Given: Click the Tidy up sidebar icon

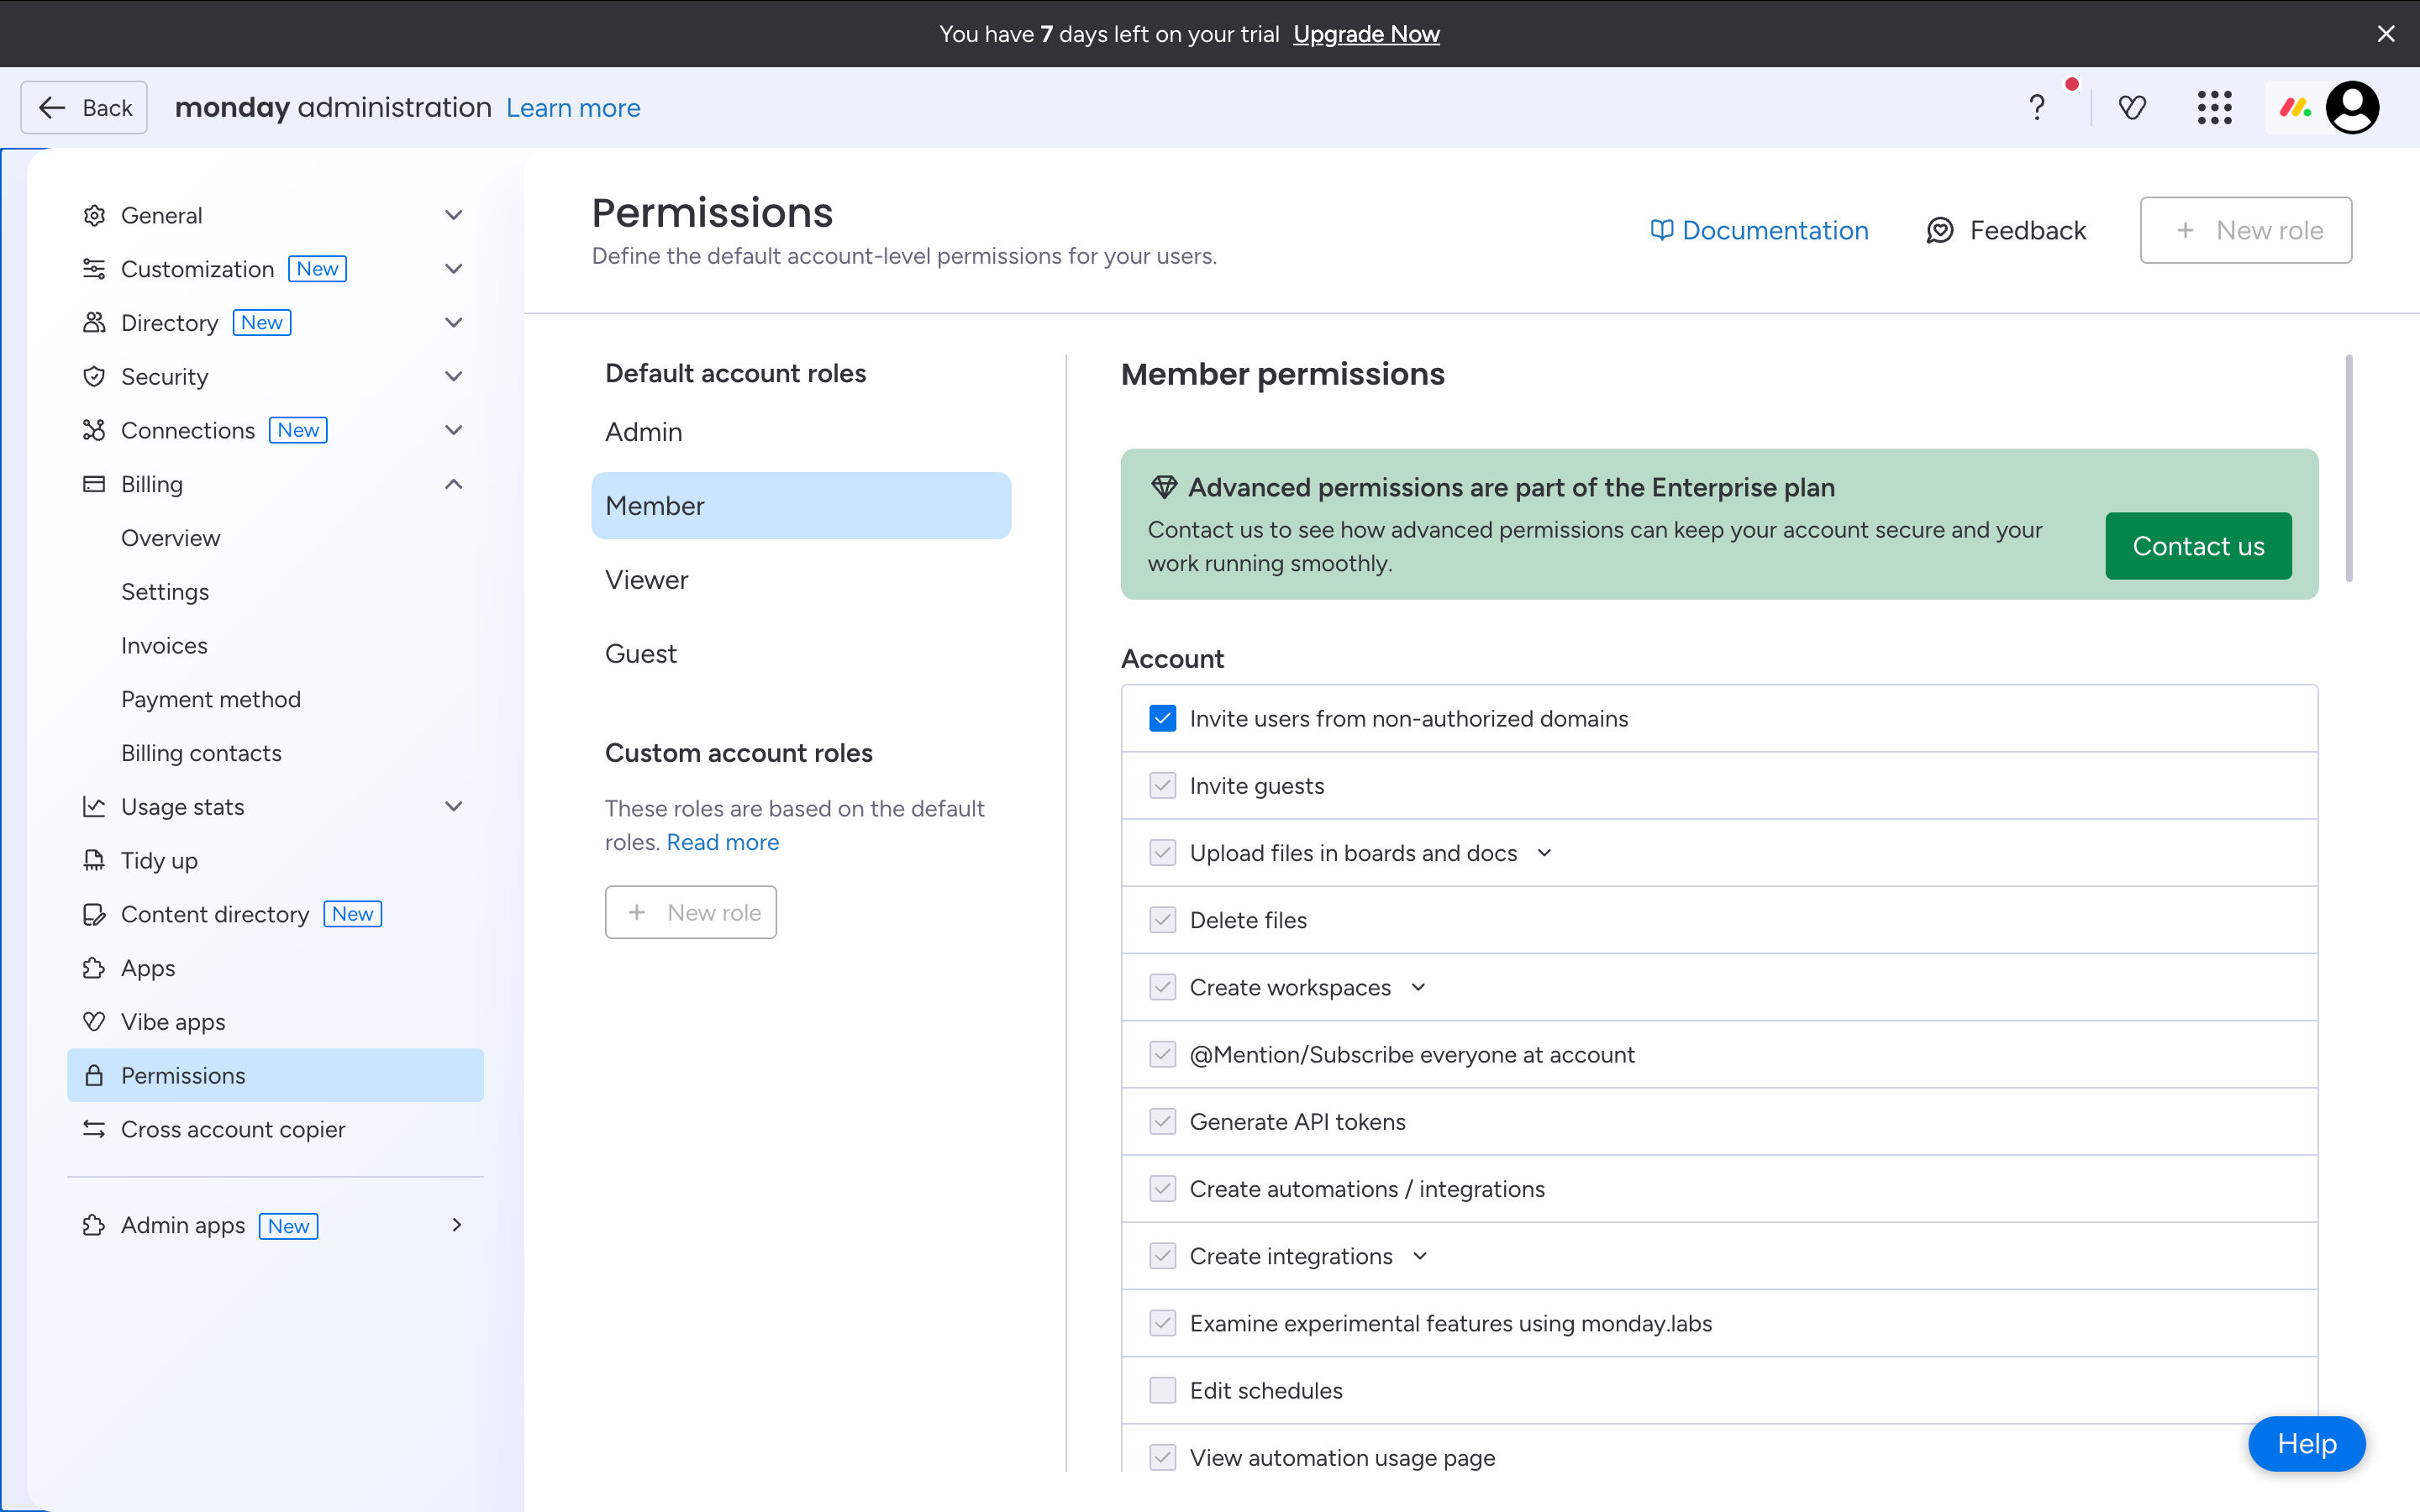Looking at the screenshot, I should click(x=94, y=860).
